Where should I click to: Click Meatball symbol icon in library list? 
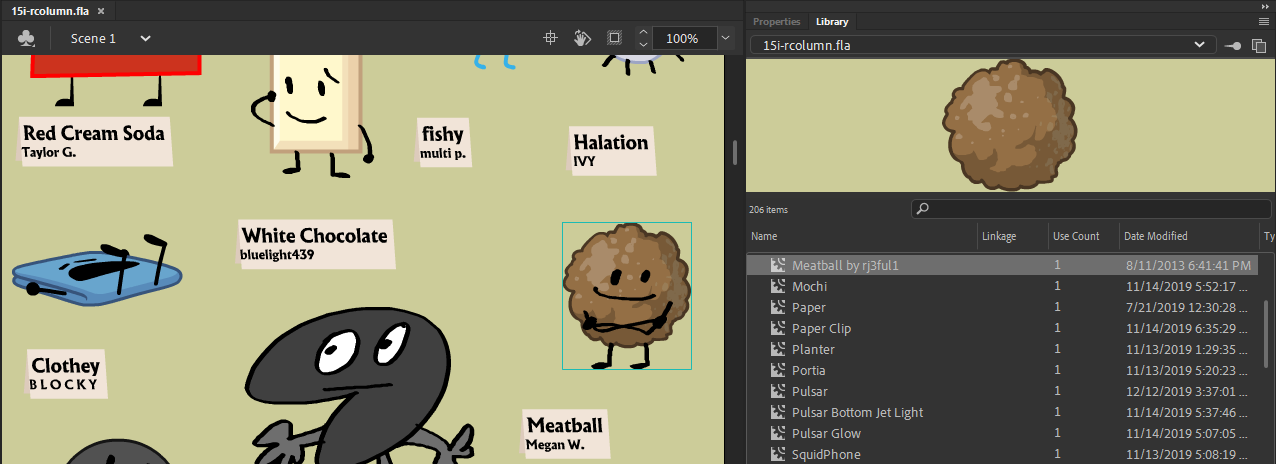(x=776, y=266)
